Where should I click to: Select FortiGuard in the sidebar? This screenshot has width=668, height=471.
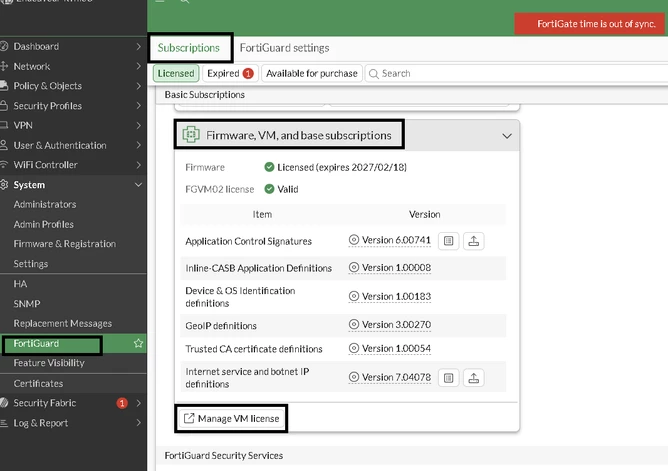coord(36,343)
